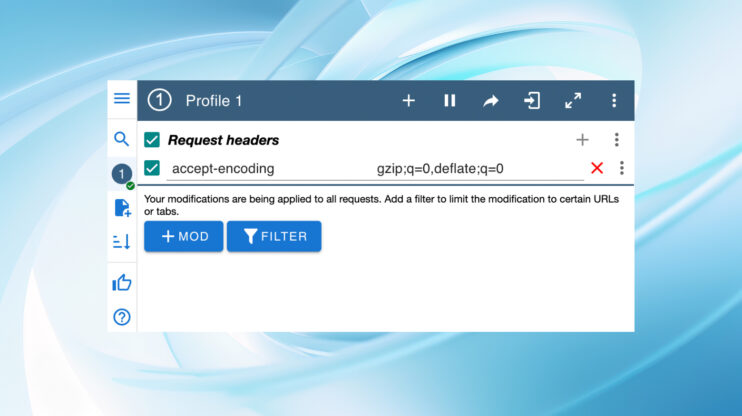
Task: Add a header using the toolbar plus
Action: [408, 100]
